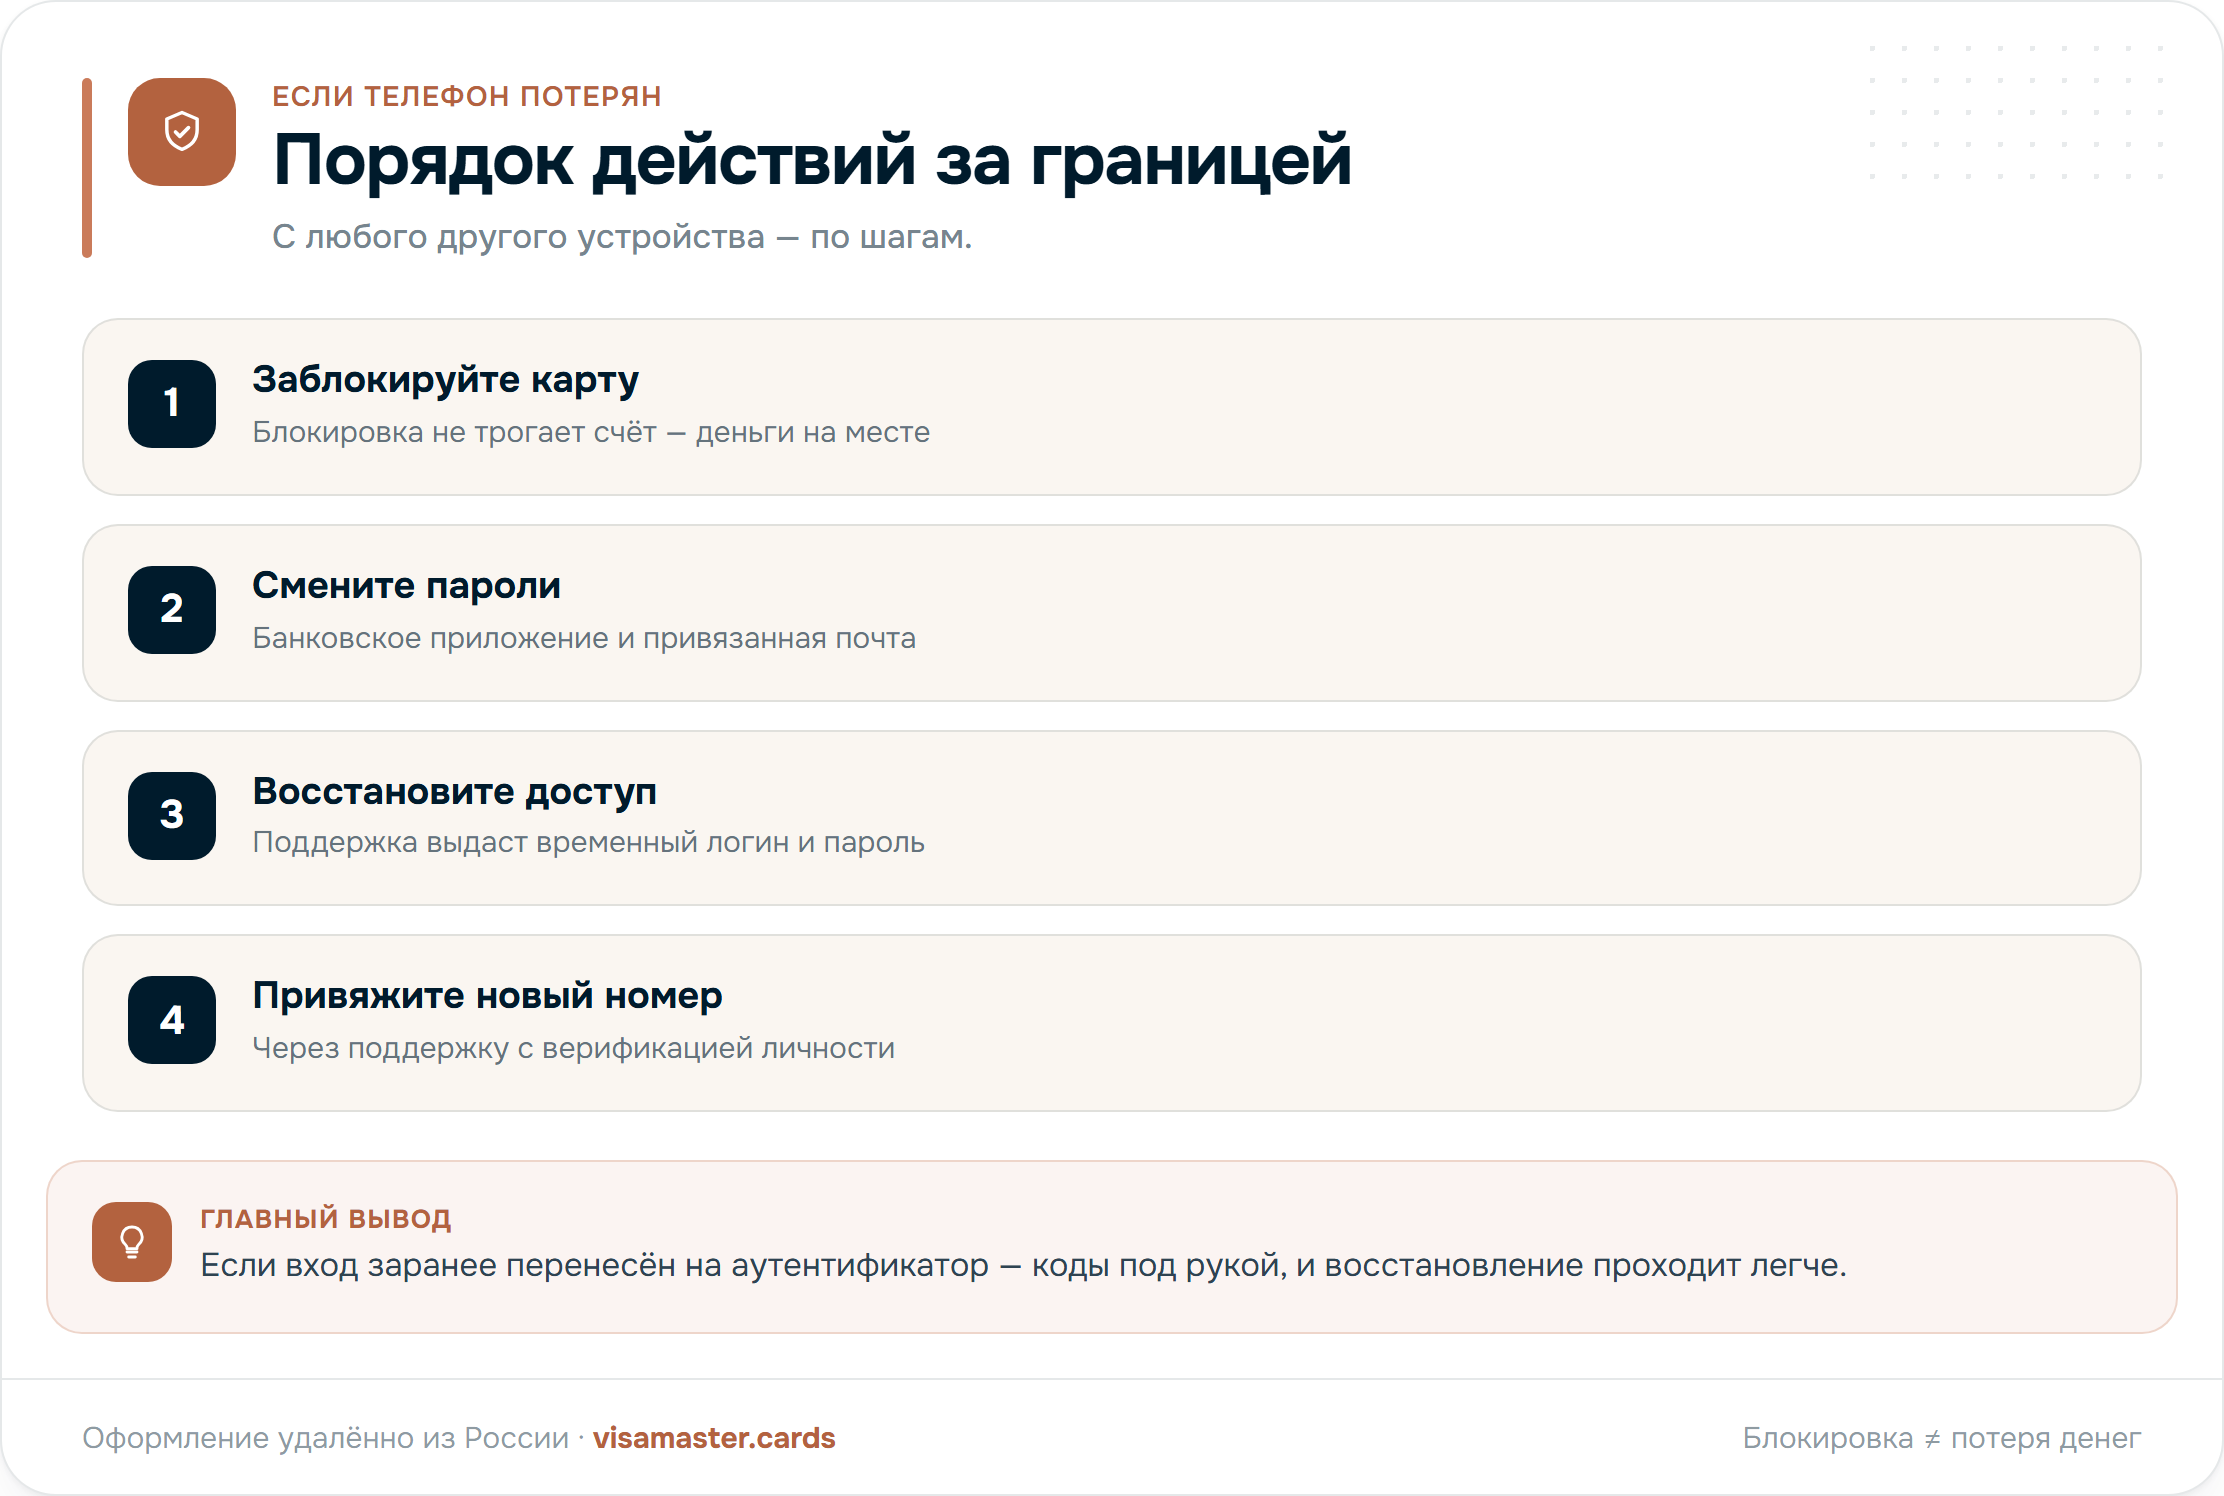The width and height of the screenshot is (2224, 1496).
Task: Click footer text 'Блокировка ≠ потеря денег'
Action: click(1941, 1438)
